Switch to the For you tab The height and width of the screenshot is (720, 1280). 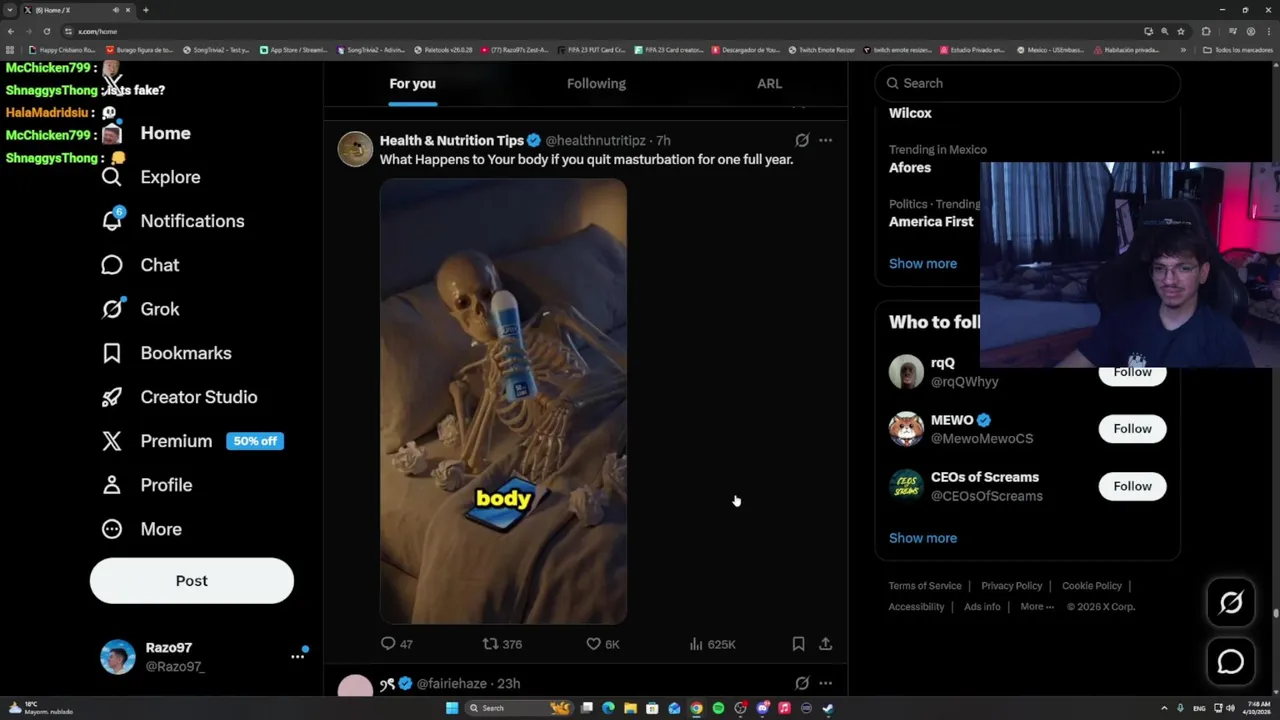click(x=412, y=84)
